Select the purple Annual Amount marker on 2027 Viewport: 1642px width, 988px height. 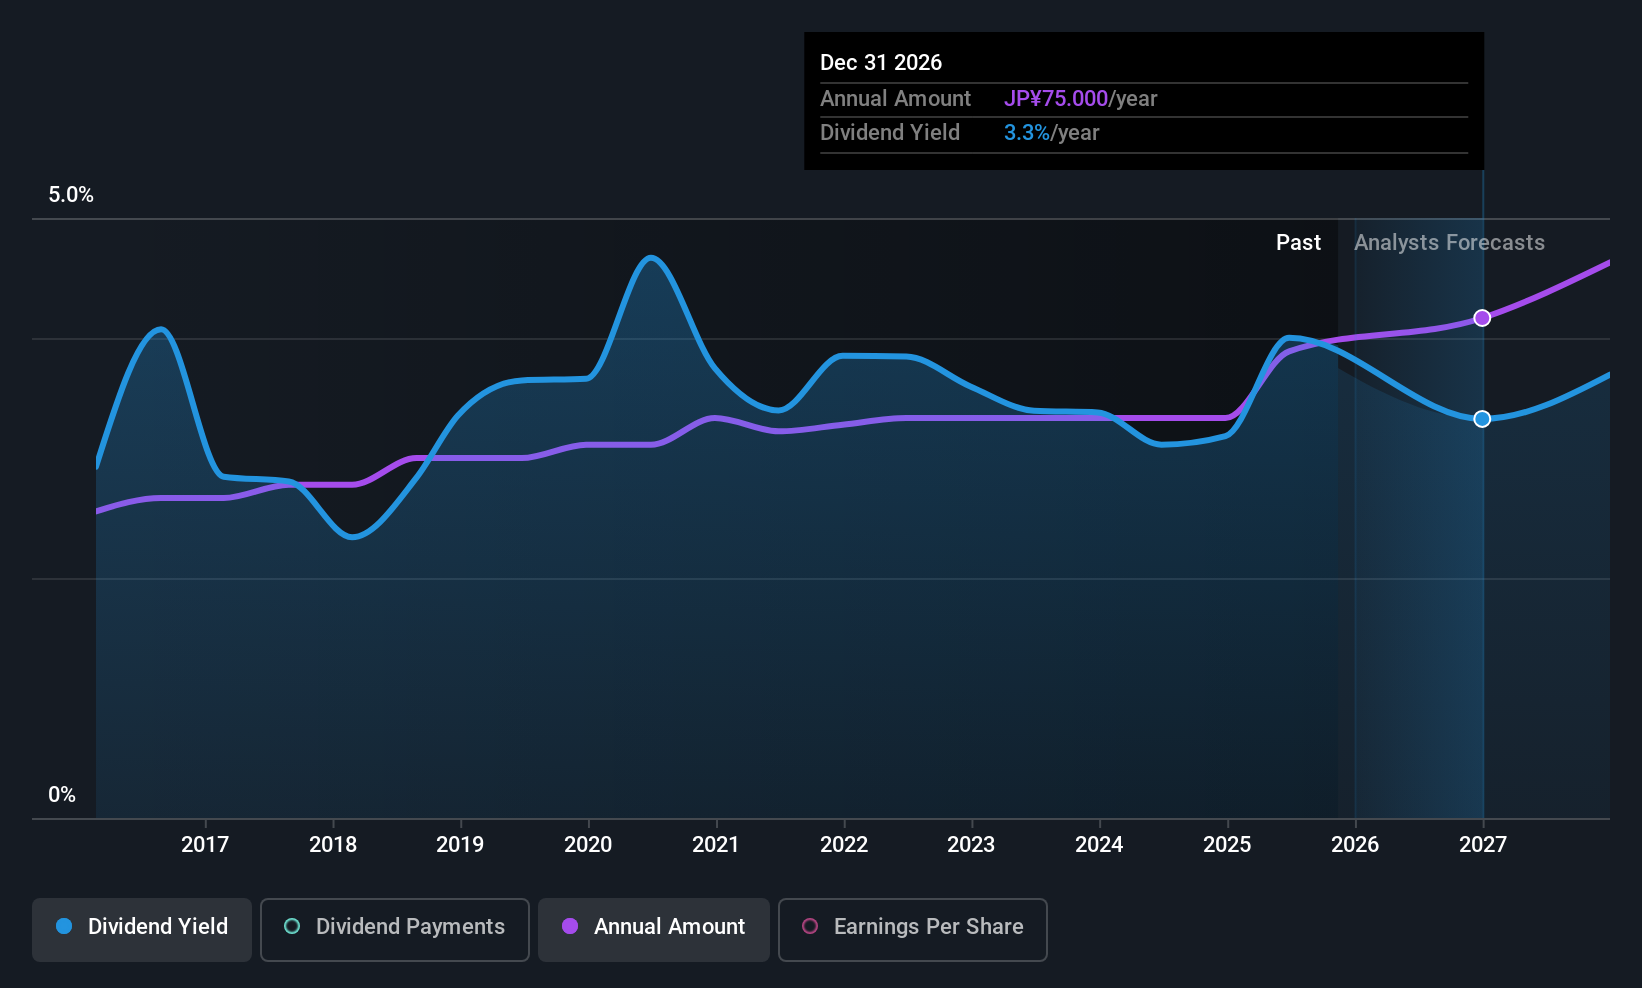pos(1482,317)
